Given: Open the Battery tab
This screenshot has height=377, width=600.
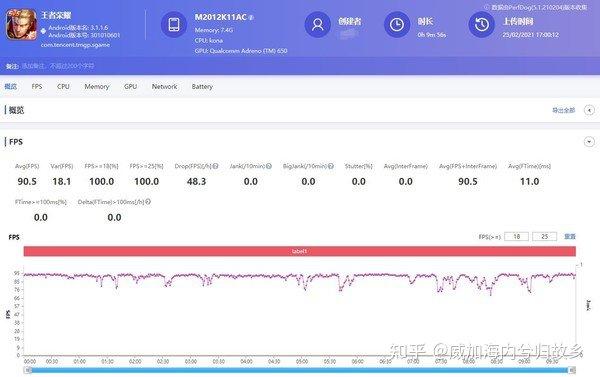Looking at the screenshot, I should click(202, 86).
